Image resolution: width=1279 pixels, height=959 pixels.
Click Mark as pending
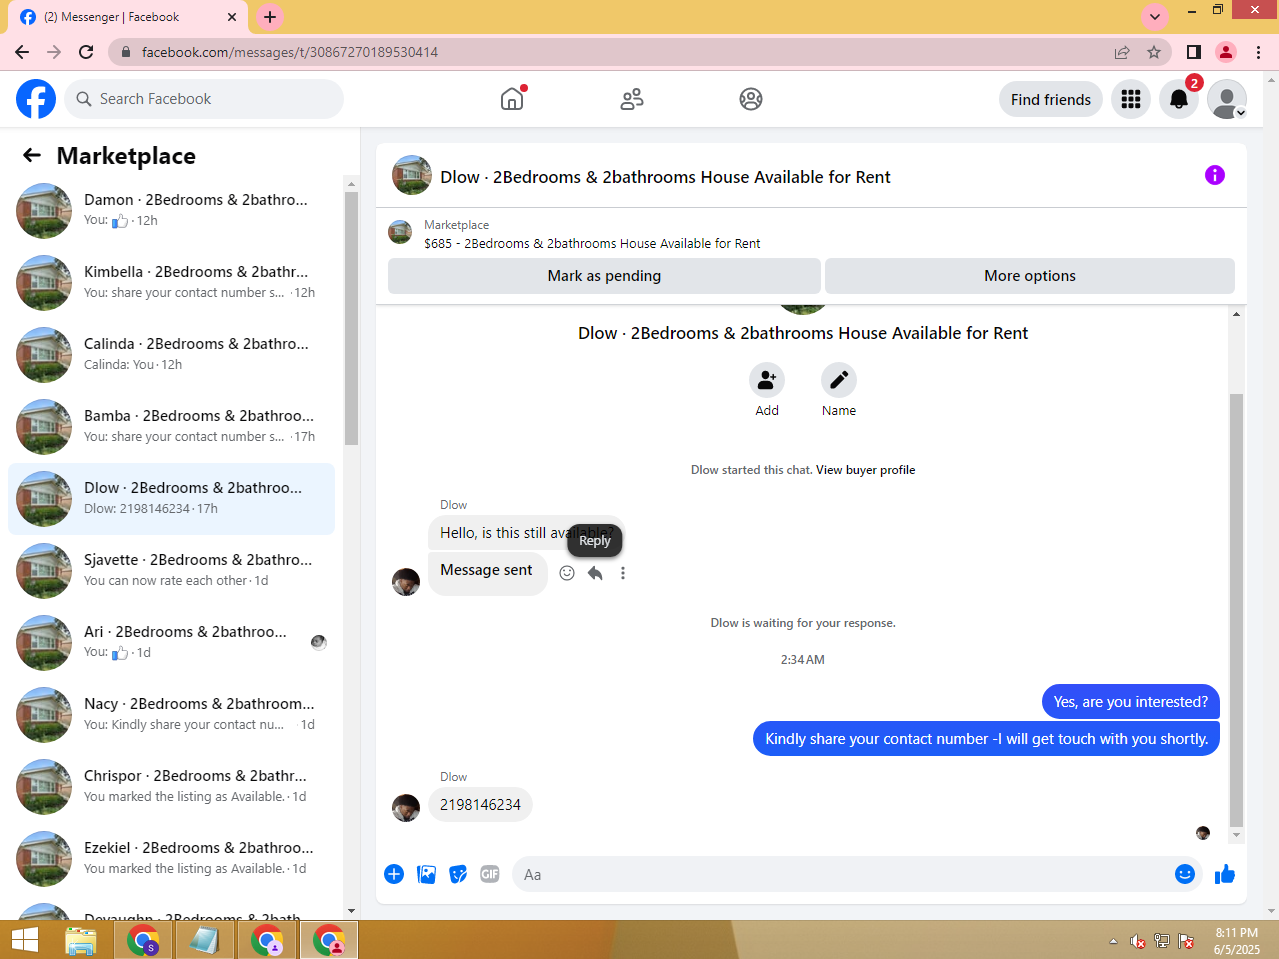pyautogui.click(x=604, y=276)
